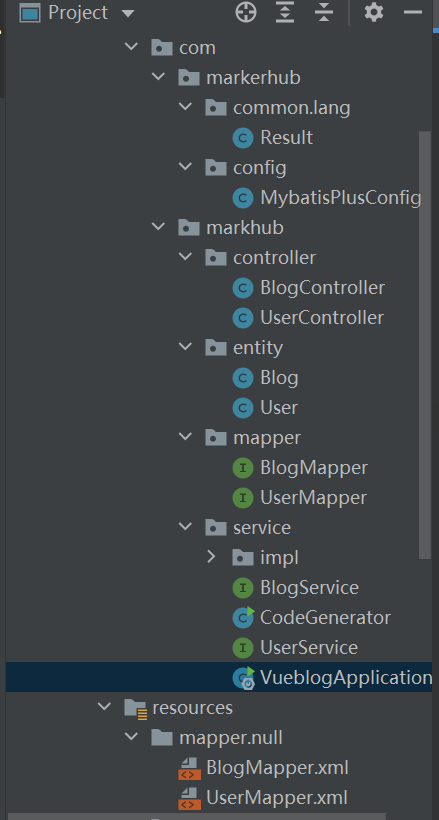Collapse the service package
Screen dimensions: 439x820
[x=185, y=527]
